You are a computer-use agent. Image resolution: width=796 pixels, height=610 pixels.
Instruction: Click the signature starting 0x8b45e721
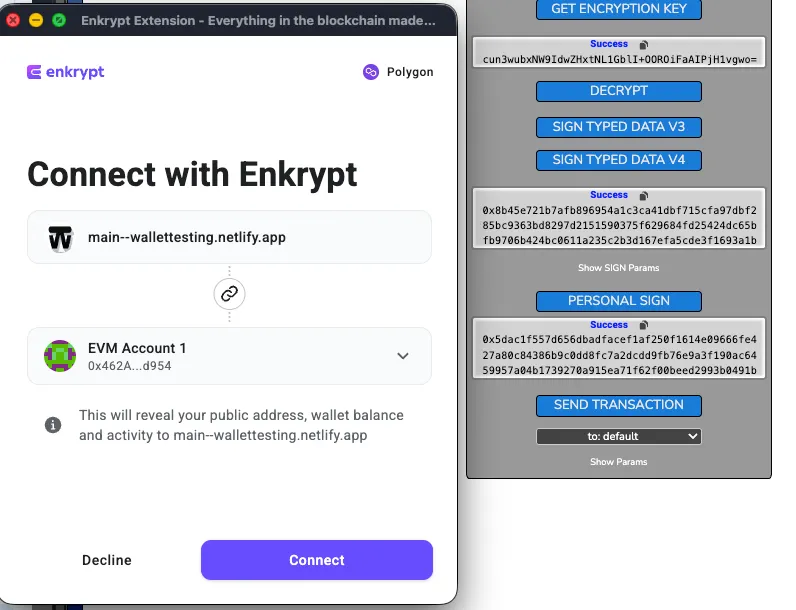click(619, 225)
